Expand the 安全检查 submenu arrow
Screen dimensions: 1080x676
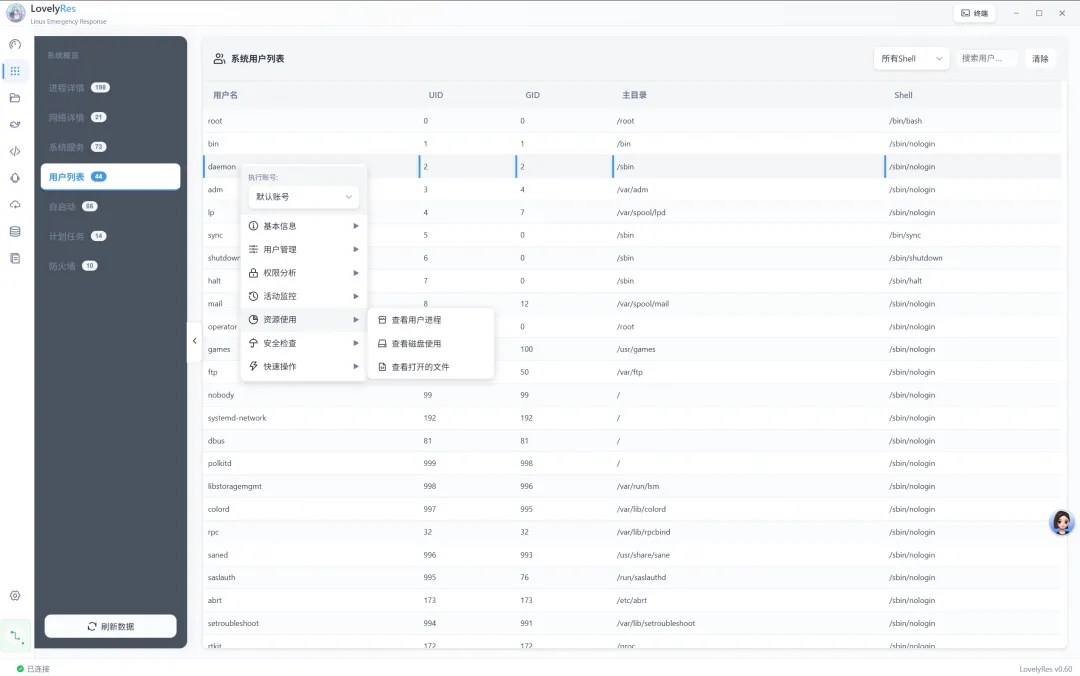tap(356, 343)
